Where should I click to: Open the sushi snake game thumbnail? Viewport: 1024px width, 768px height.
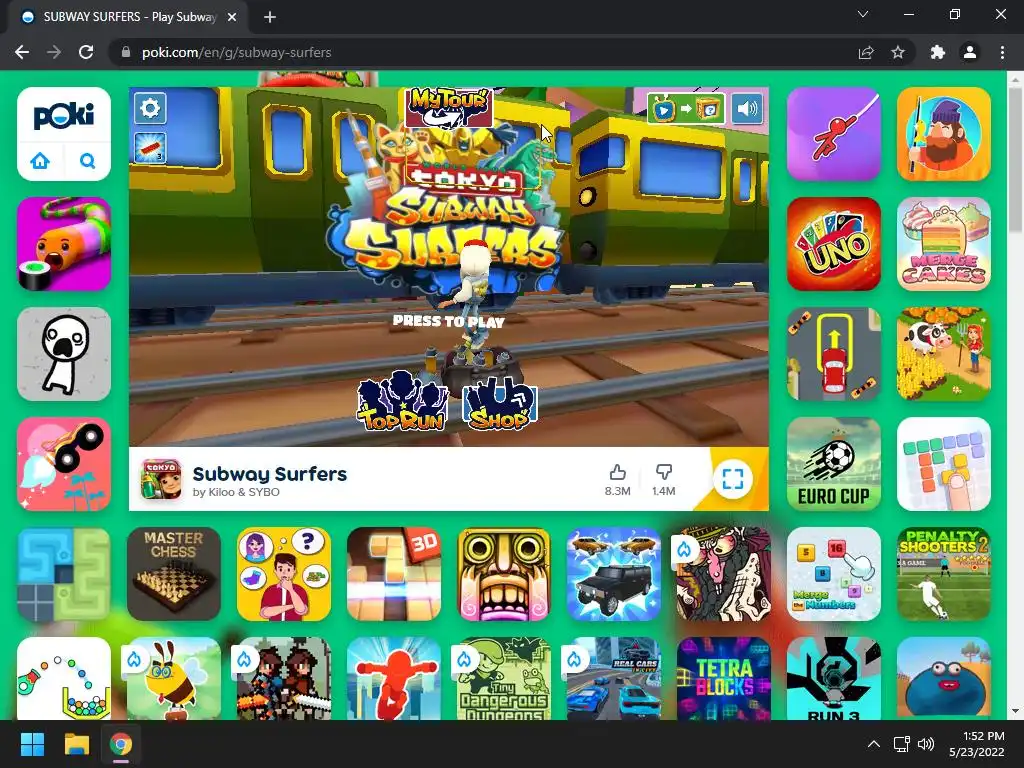click(x=64, y=244)
